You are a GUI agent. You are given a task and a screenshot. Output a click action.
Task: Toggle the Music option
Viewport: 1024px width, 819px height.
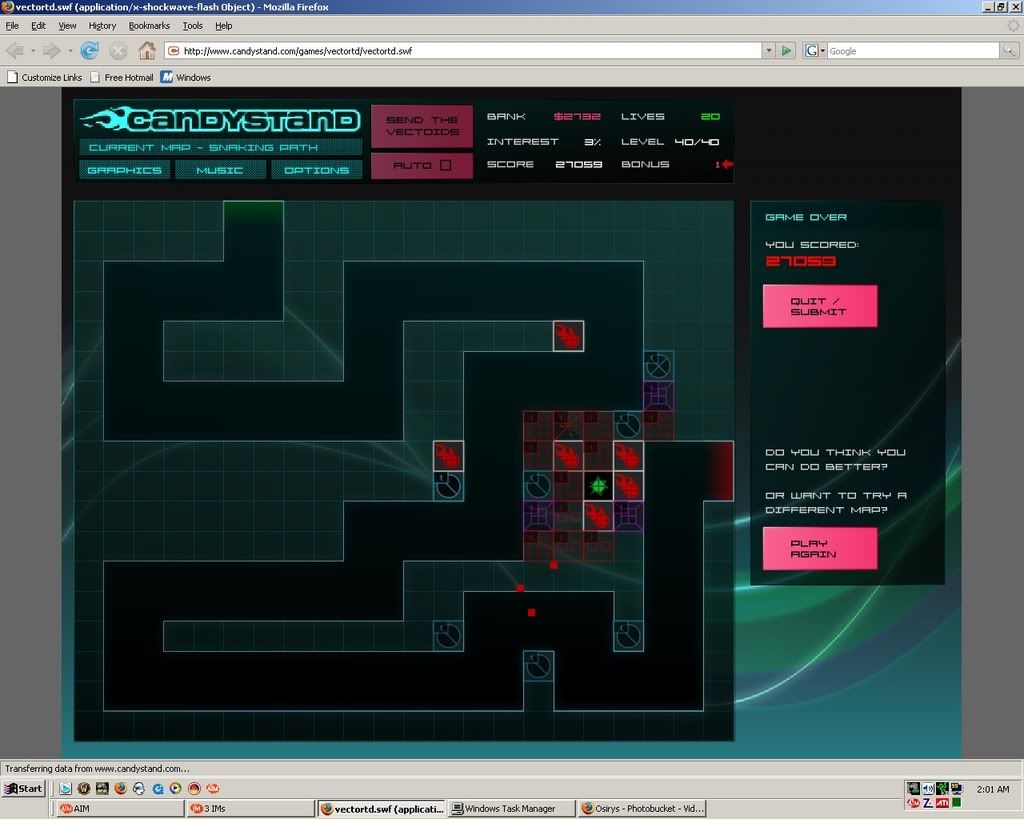pyautogui.click(x=220, y=170)
